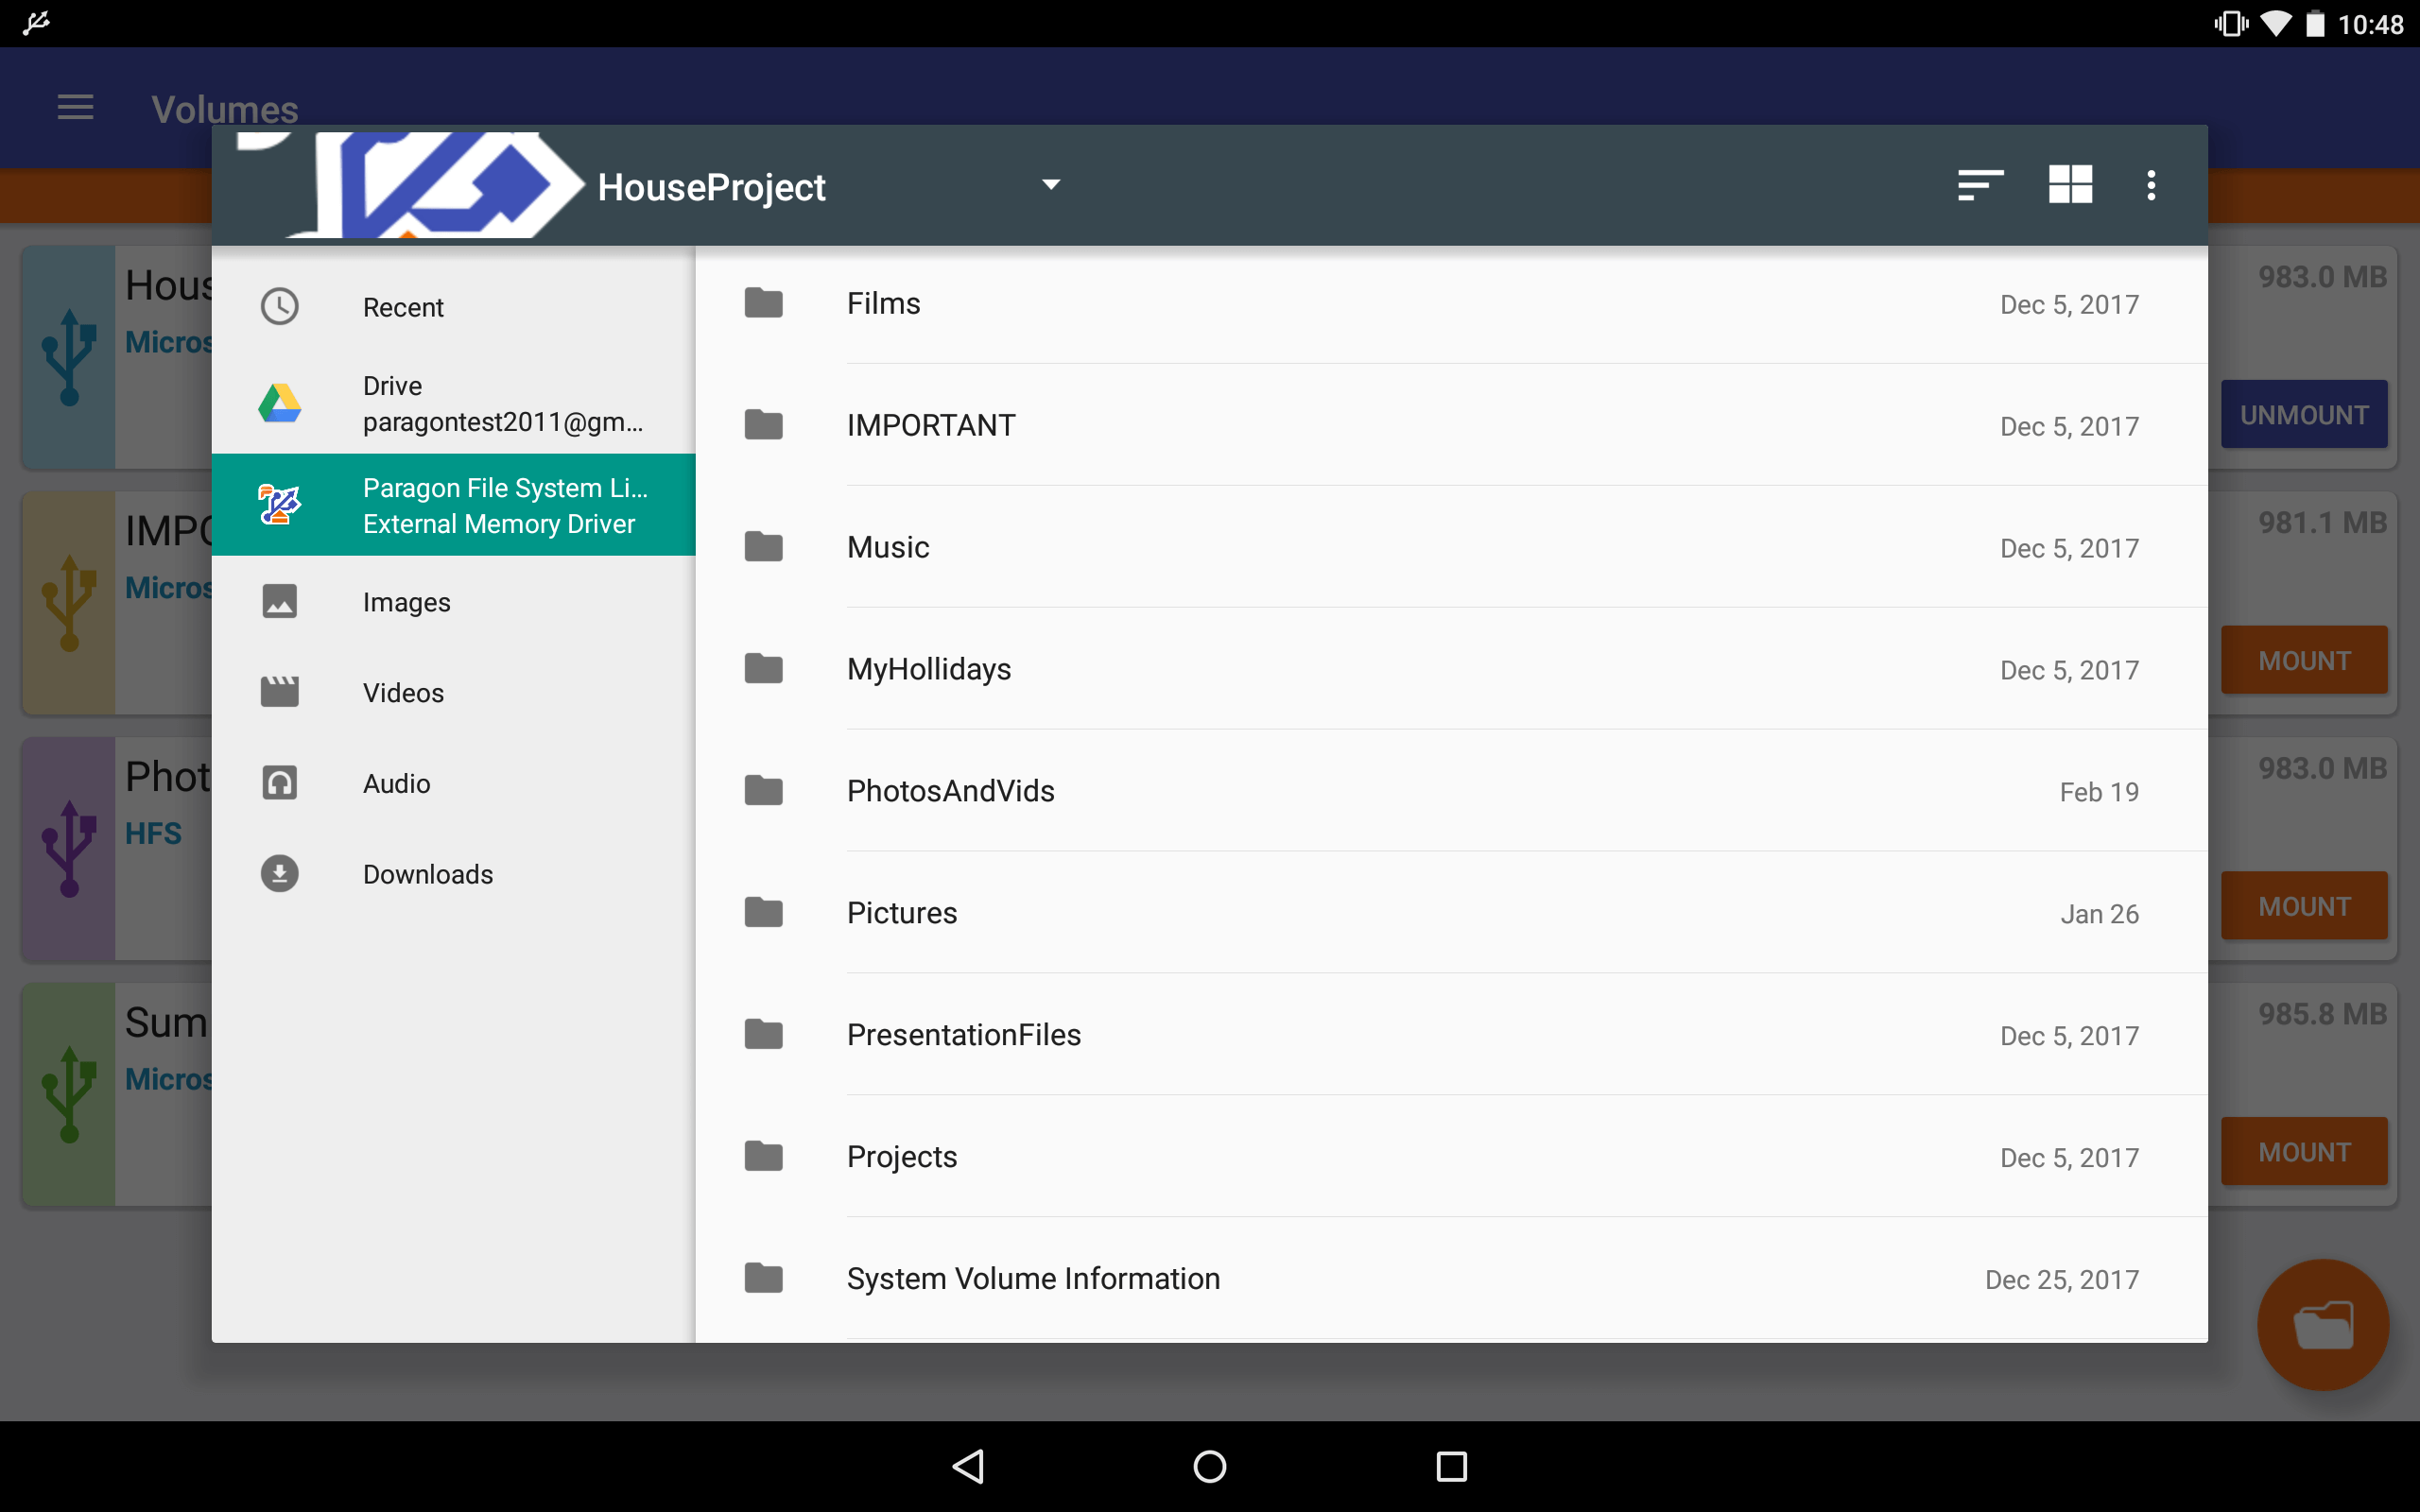The height and width of the screenshot is (1512, 2420).
Task: Open the sort options icon
Action: [1979, 185]
